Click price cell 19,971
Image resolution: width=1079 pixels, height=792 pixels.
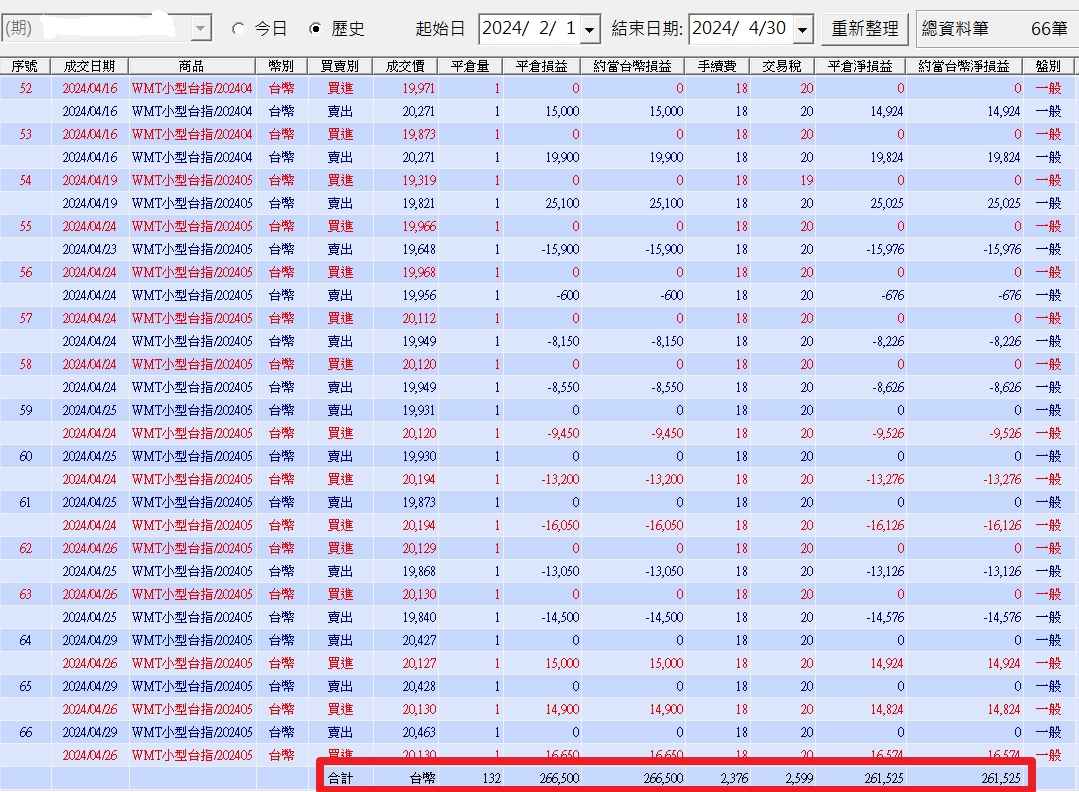click(x=418, y=88)
